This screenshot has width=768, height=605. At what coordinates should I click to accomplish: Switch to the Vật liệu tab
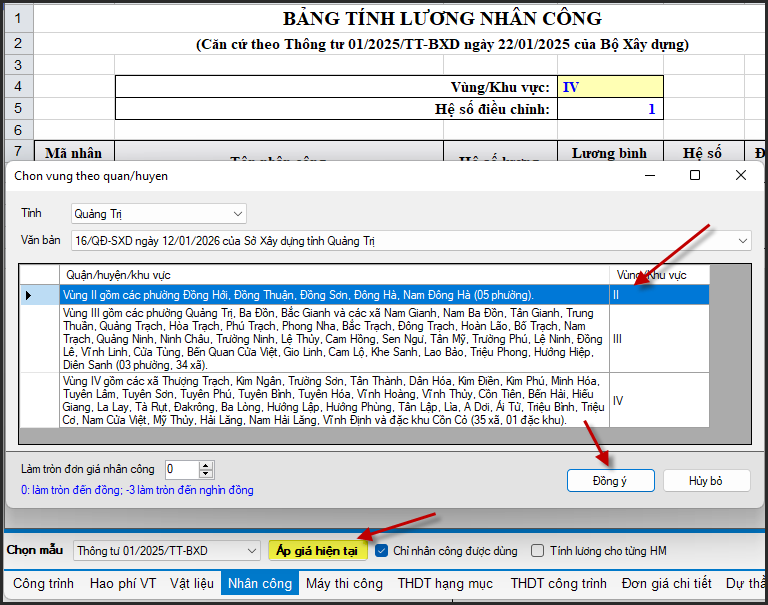[x=192, y=584]
